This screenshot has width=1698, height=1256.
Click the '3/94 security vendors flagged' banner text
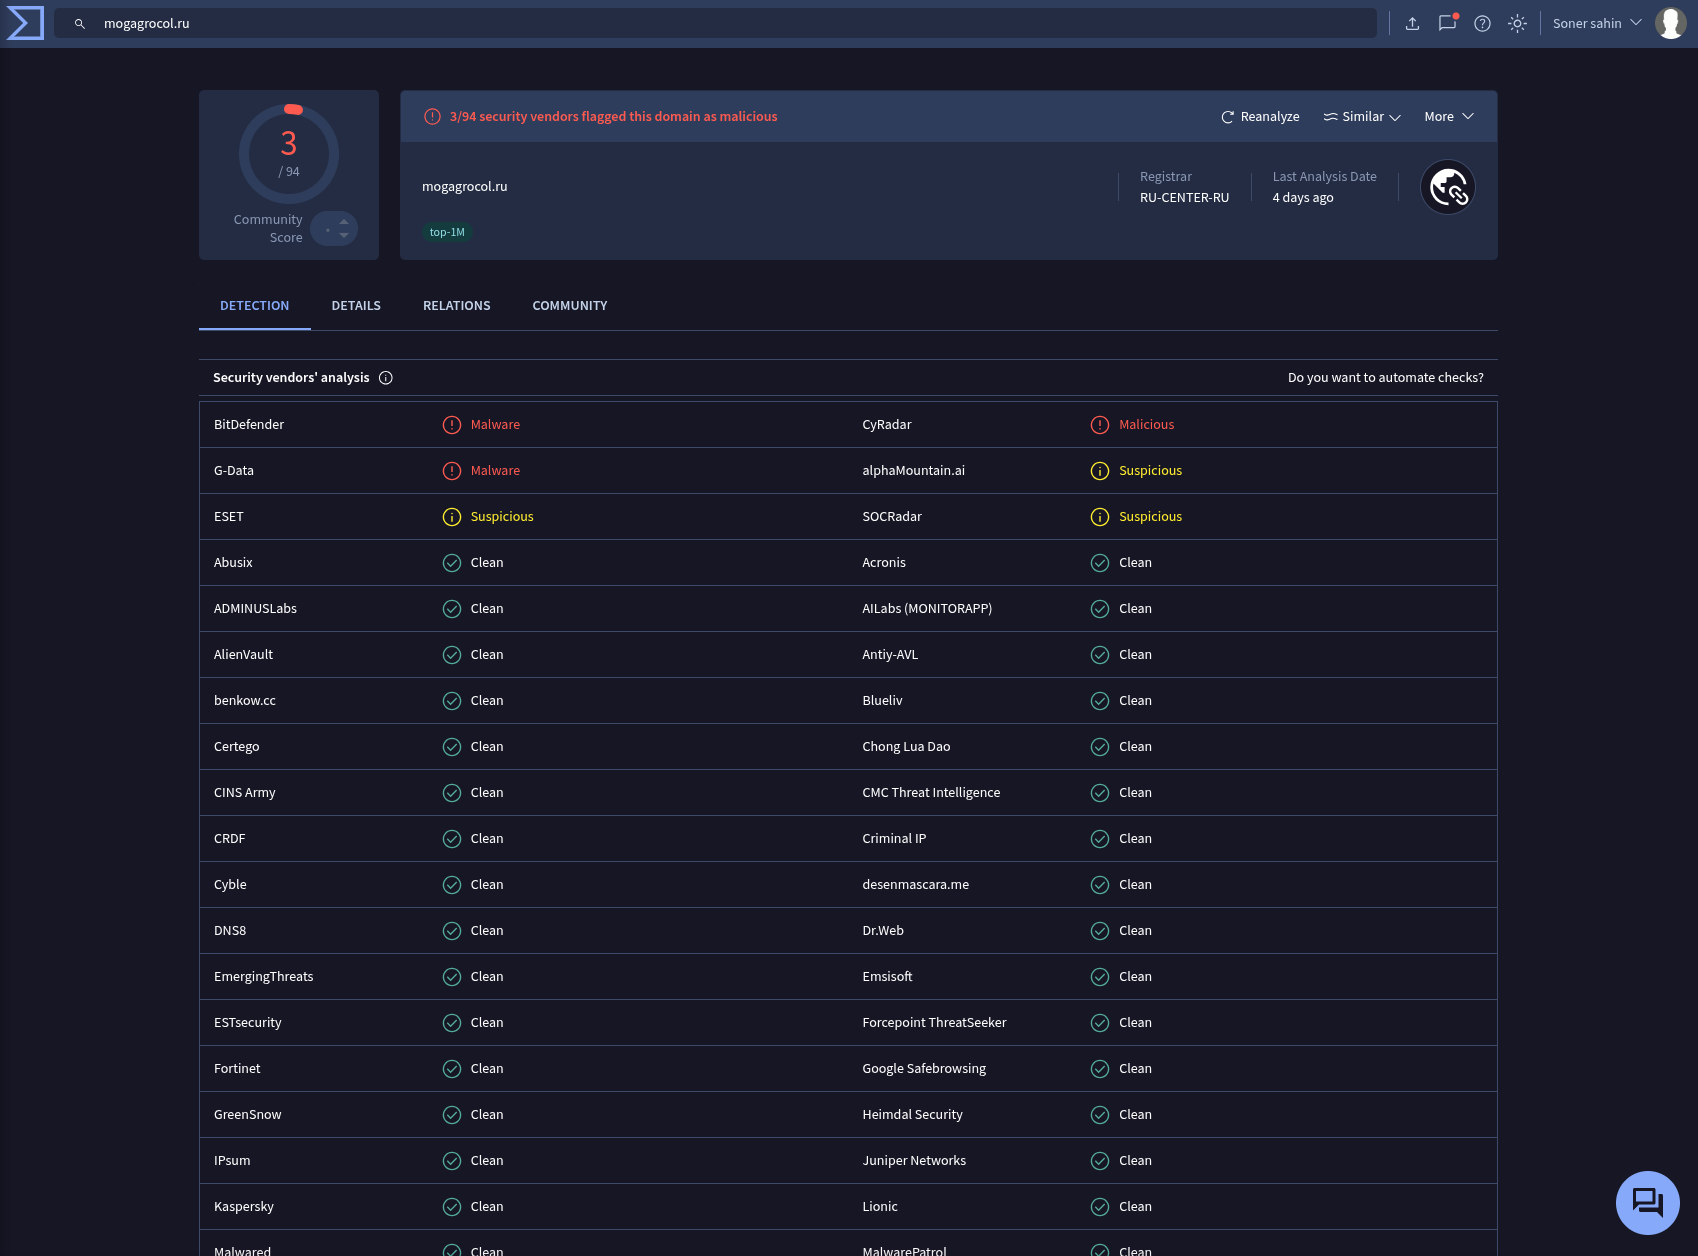[x=613, y=117]
